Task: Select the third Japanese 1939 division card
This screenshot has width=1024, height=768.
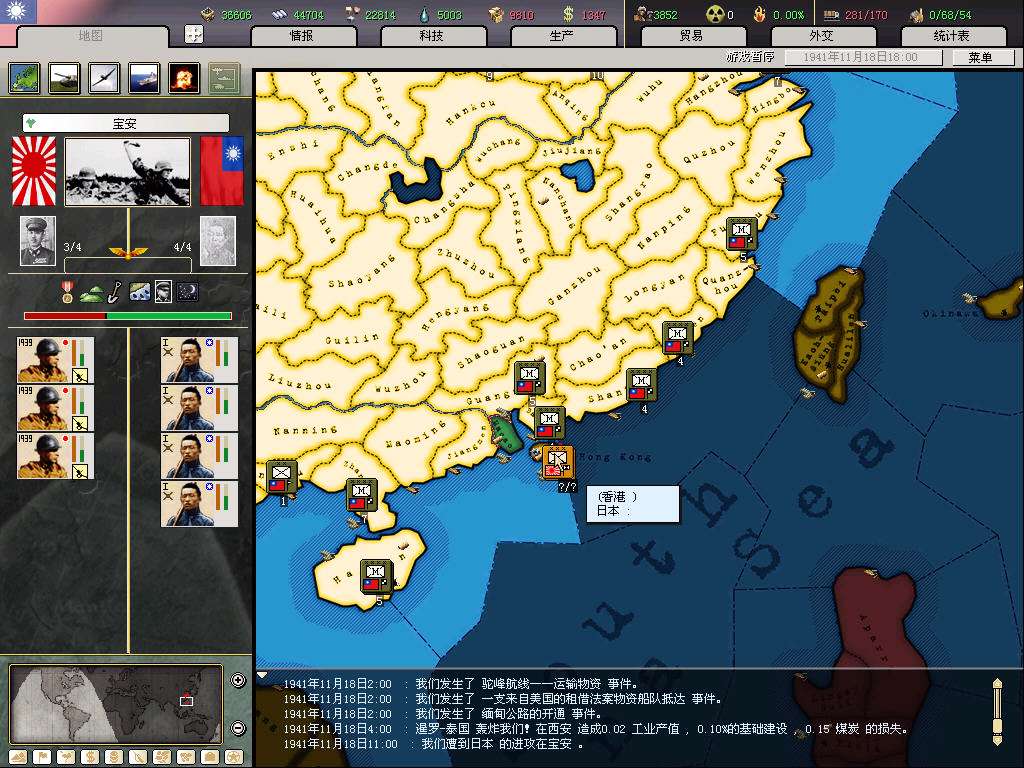Action: coord(56,456)
